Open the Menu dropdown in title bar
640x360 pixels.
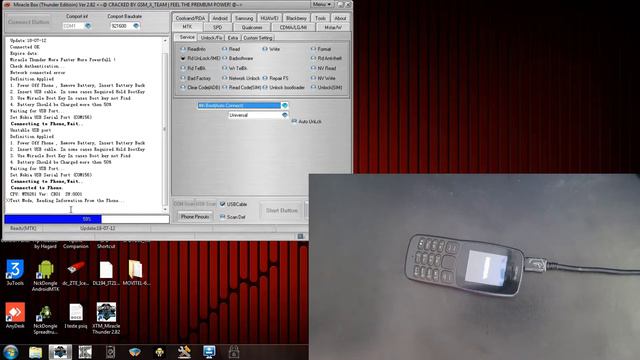pyautogui.click(x=322, y=4)
